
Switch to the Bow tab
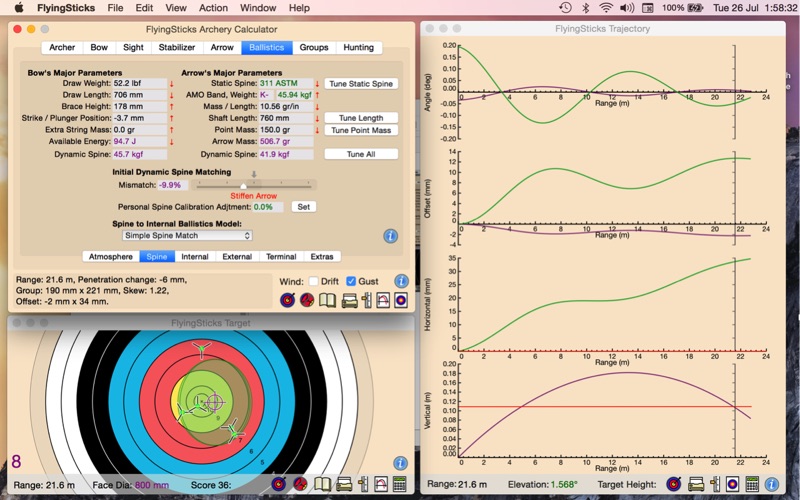tap(99, 47)
